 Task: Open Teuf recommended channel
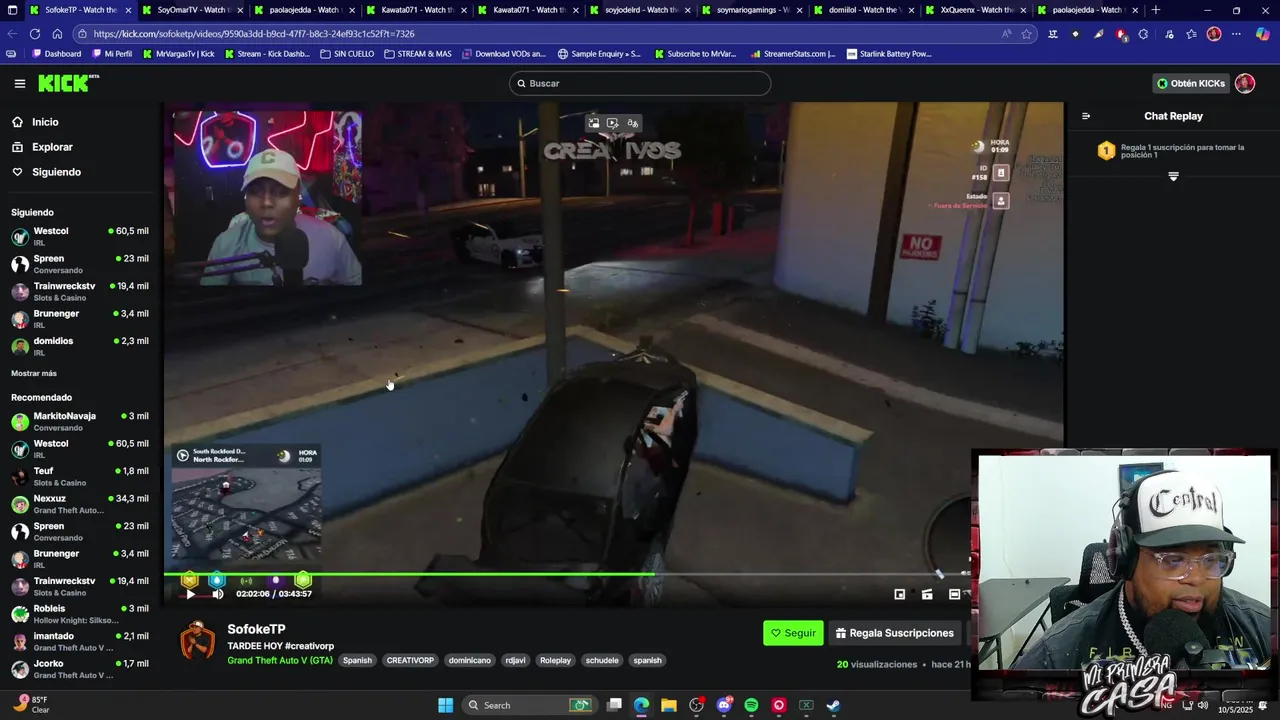80,477
